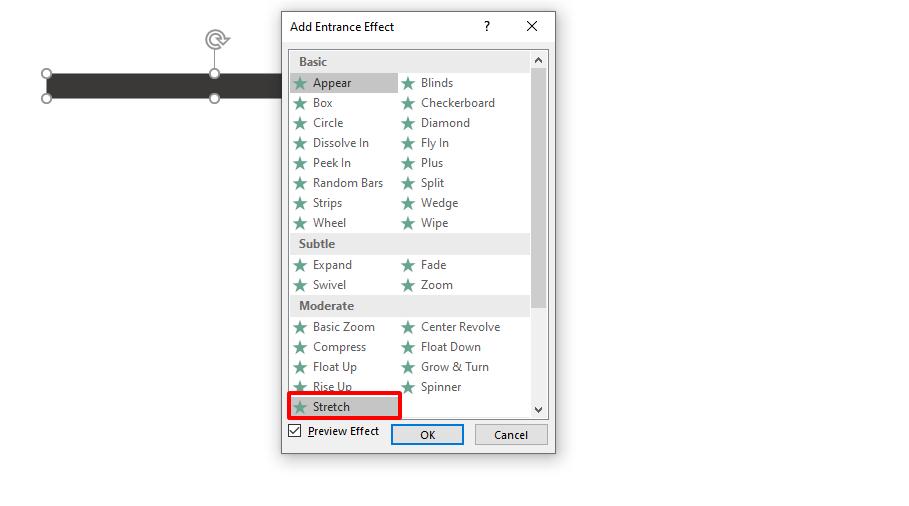Toggle the Preview Effect checkbox
This screenshot has width=909, height=506.
pos(295,431)
